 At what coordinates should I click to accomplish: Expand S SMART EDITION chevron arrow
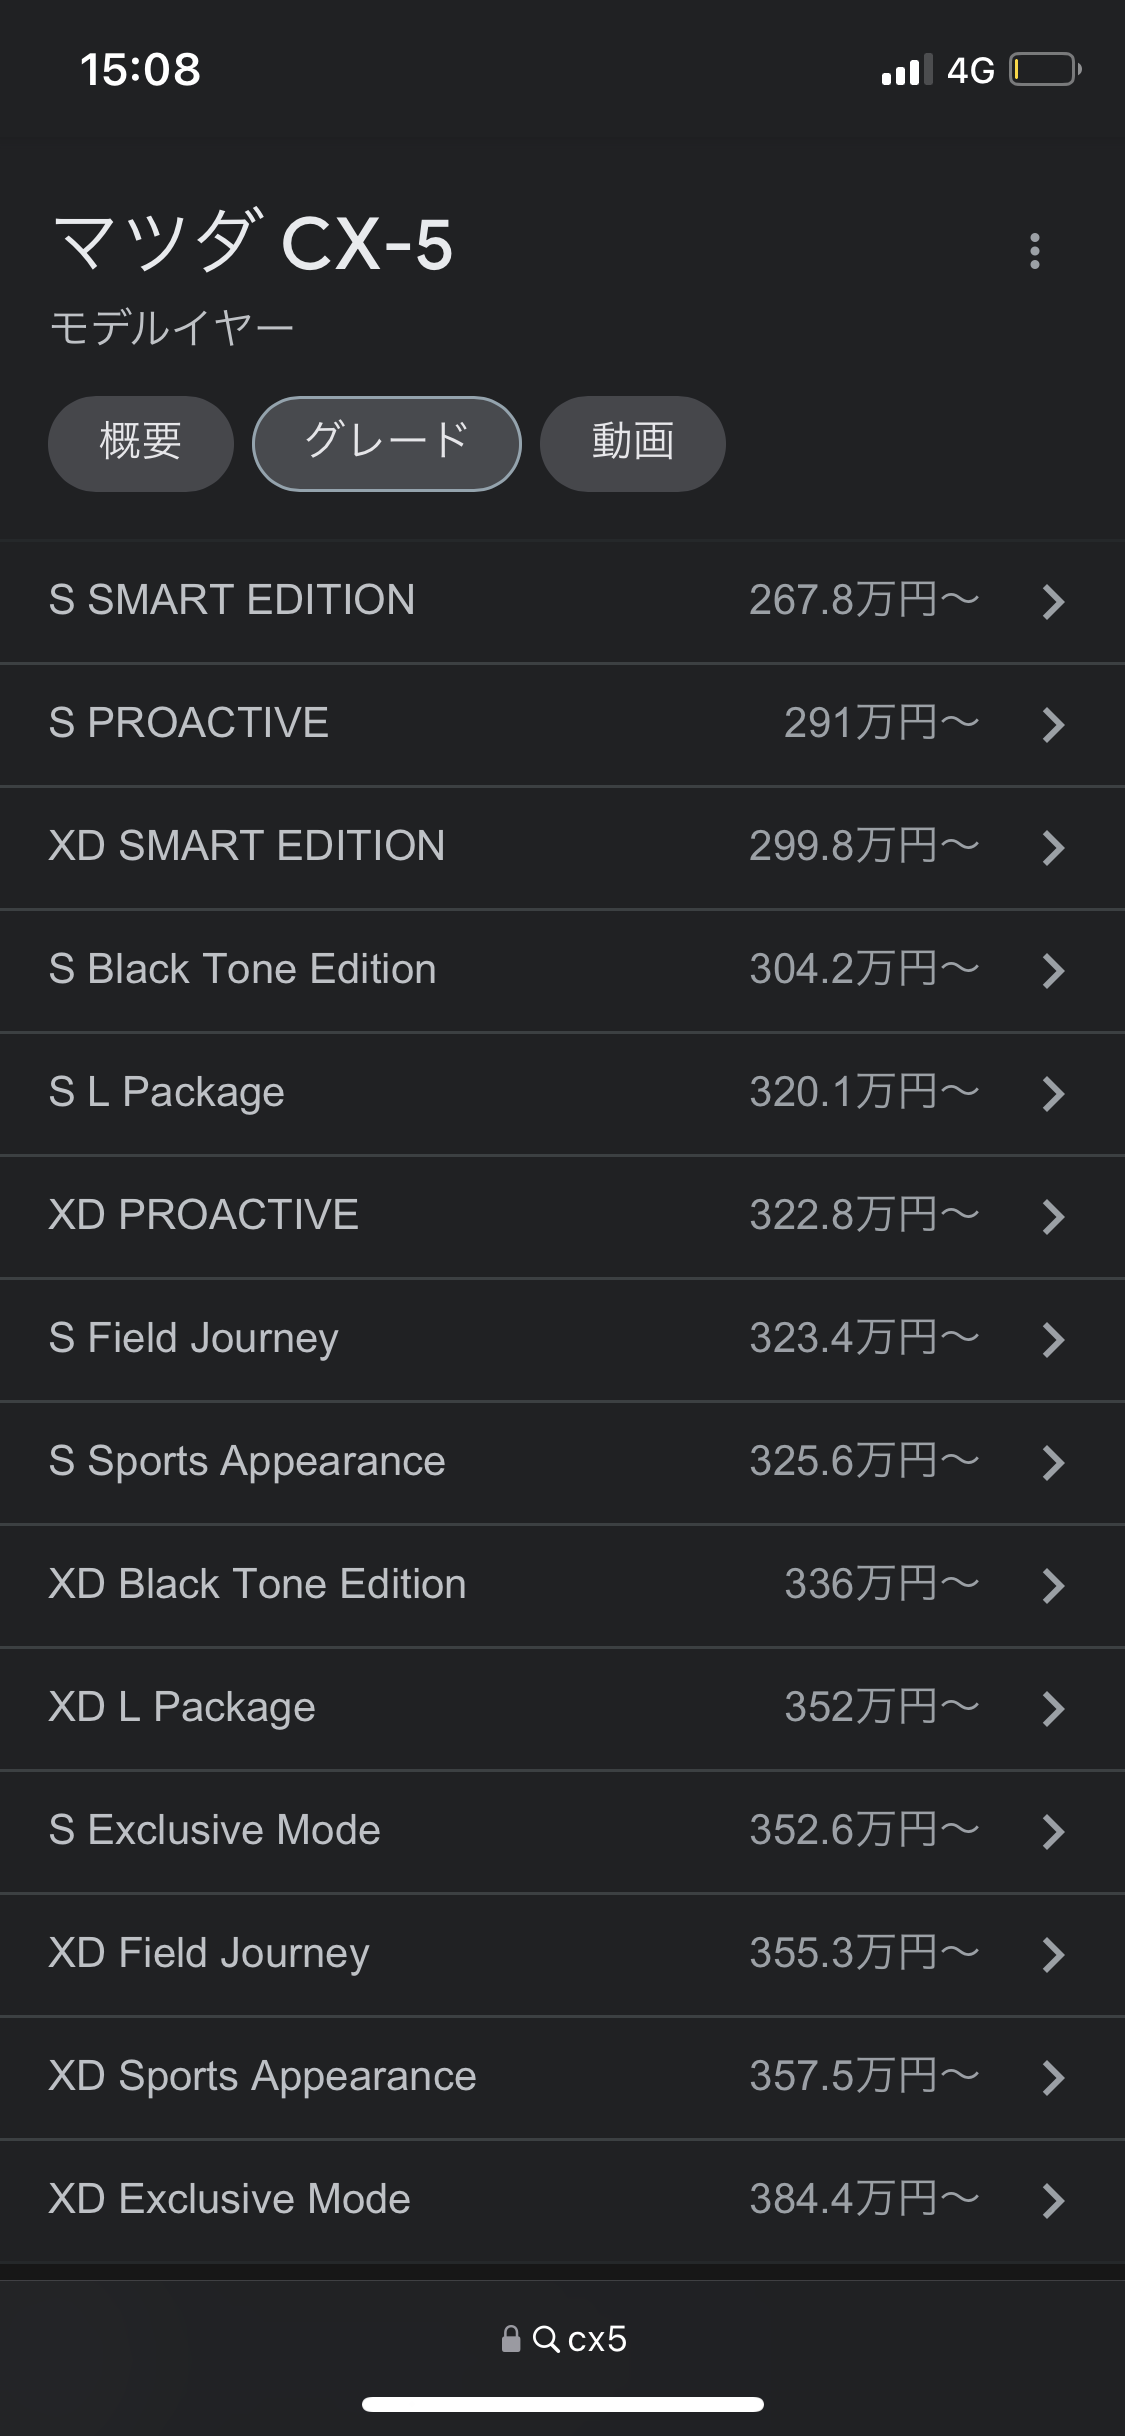pyautogui.click(x=1052, y=602)
